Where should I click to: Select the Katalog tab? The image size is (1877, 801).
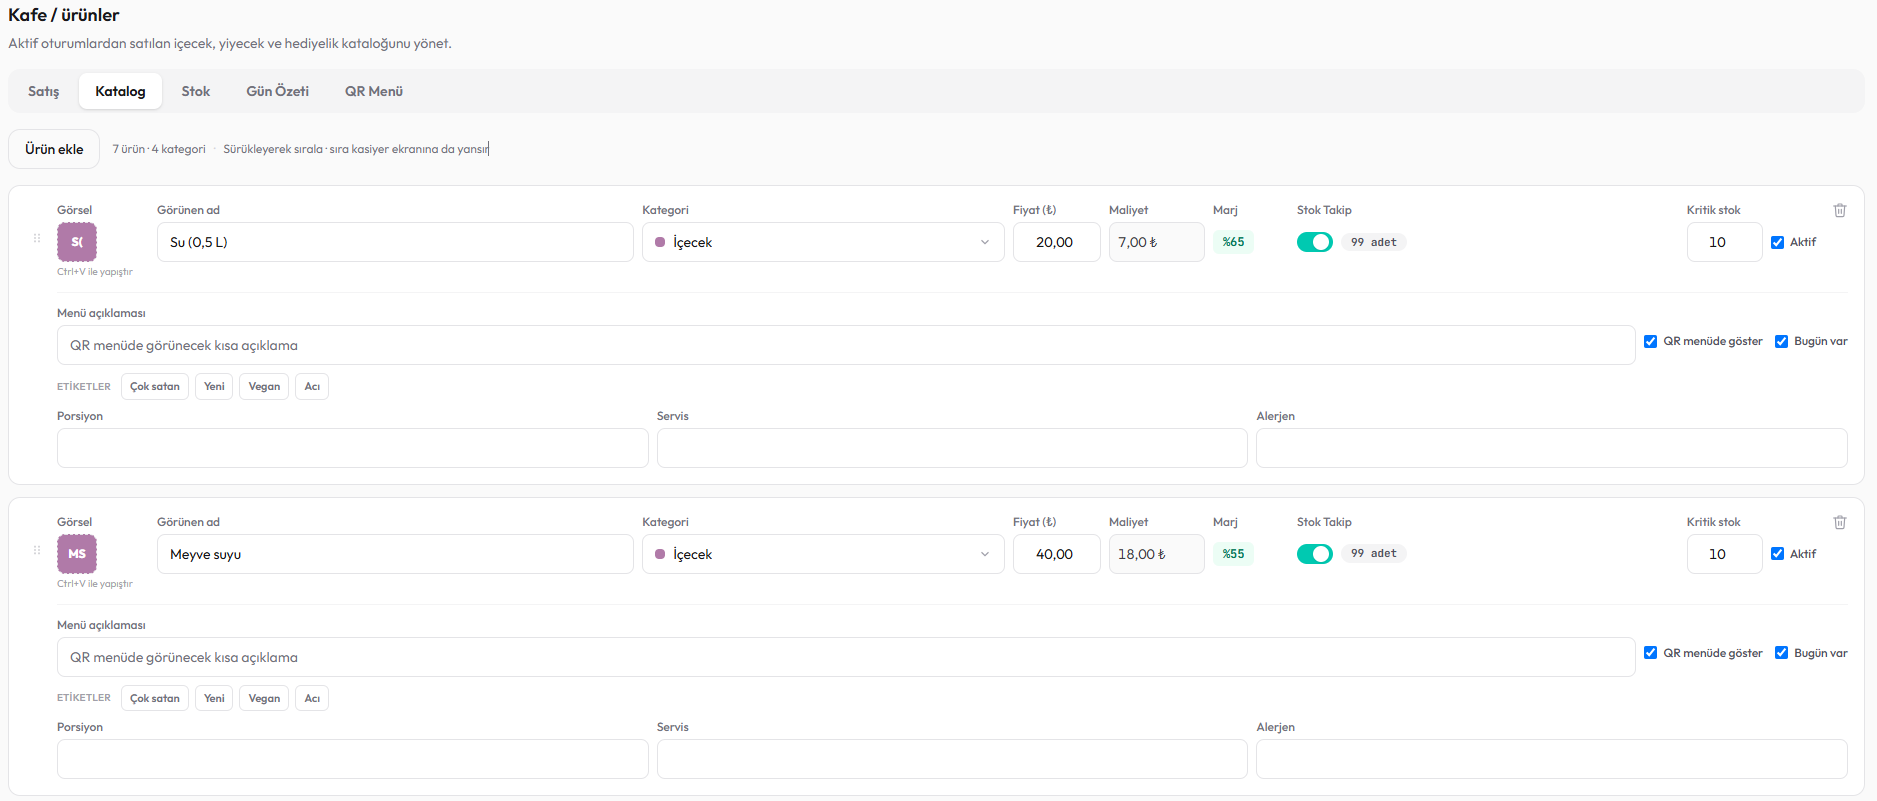(x=120, y=91)
